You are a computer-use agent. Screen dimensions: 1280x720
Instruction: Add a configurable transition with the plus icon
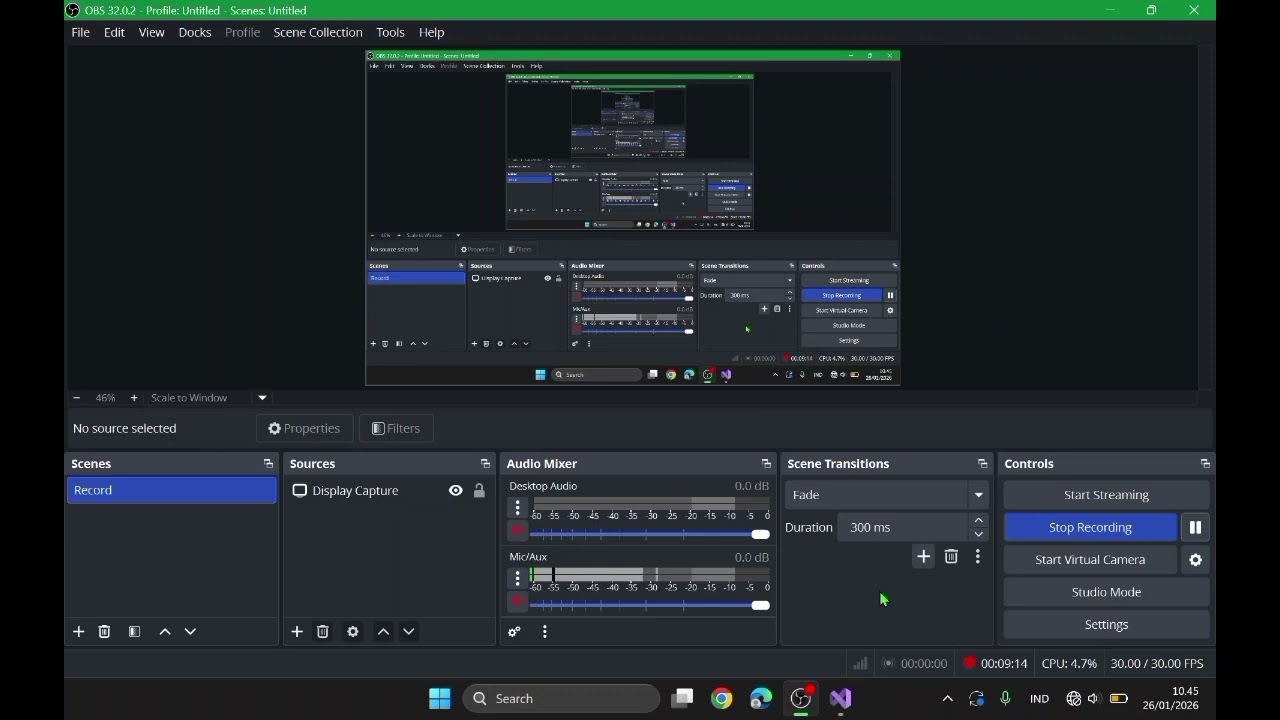[x=923, y=557]
